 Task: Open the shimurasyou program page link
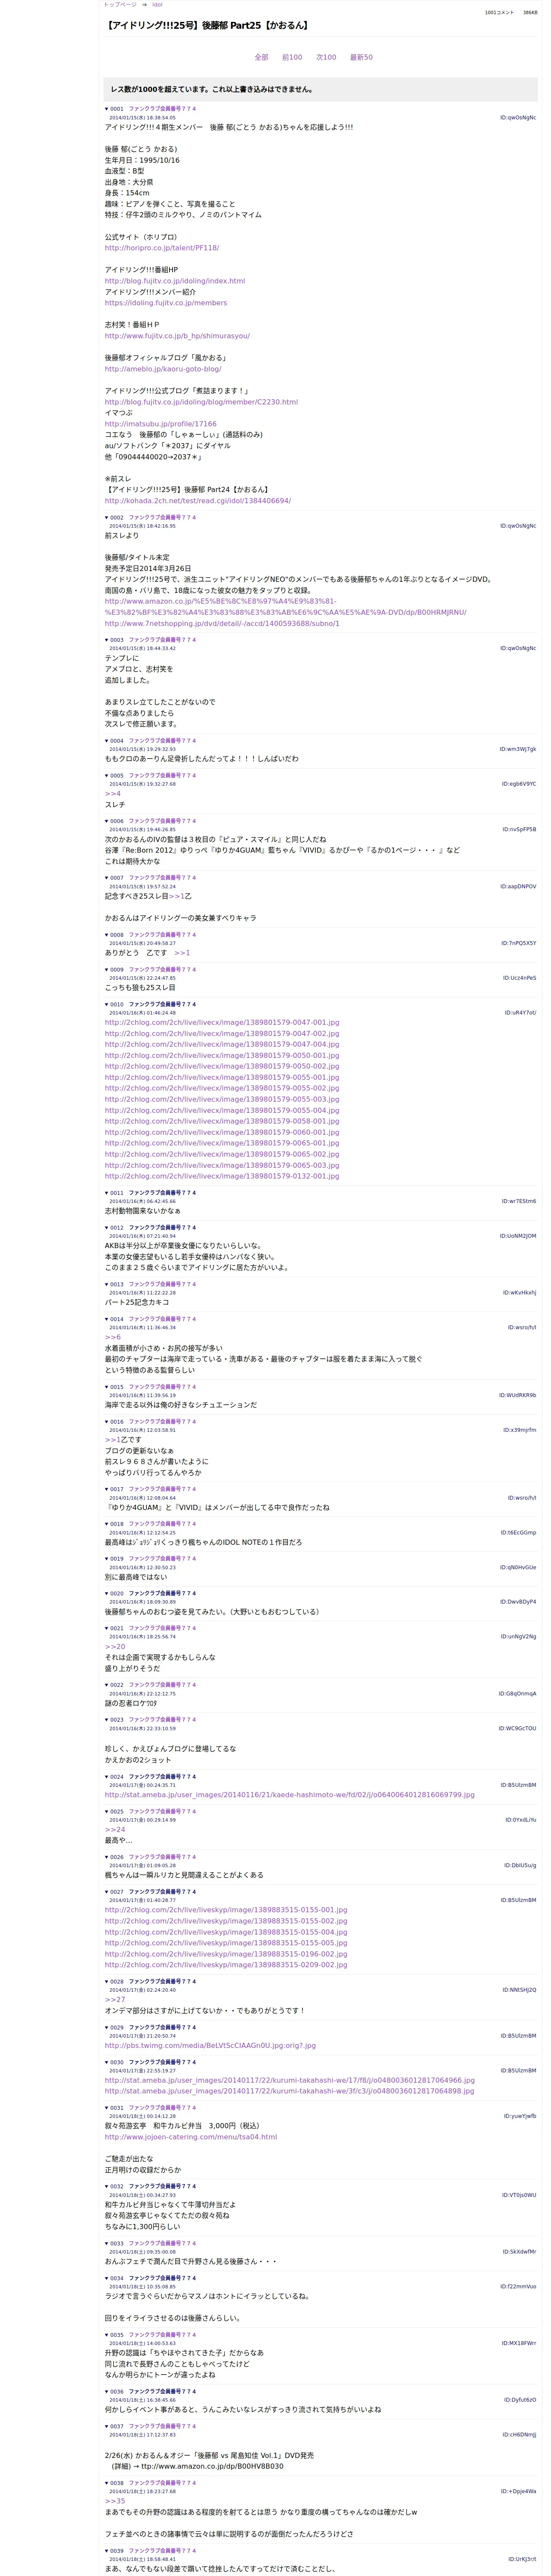click(x=177, y=336)
